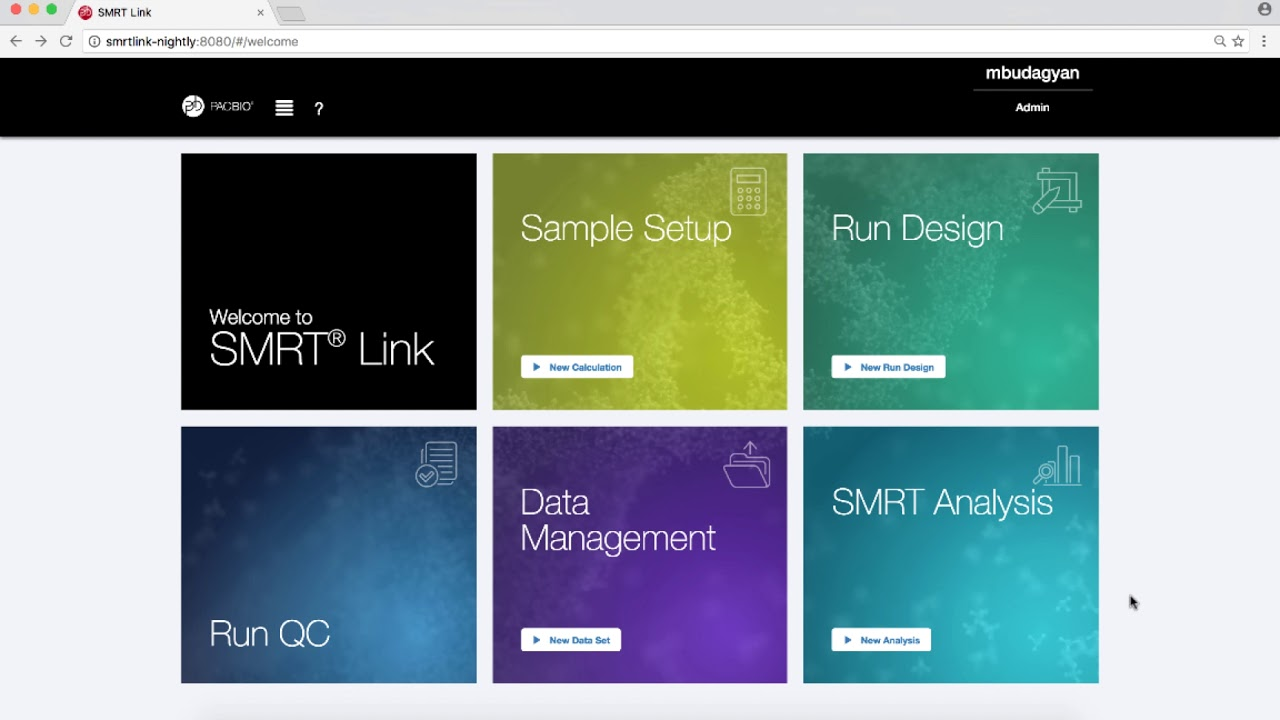
Task: Open the Run Design tile title
Action: click(x=917, y=229)
